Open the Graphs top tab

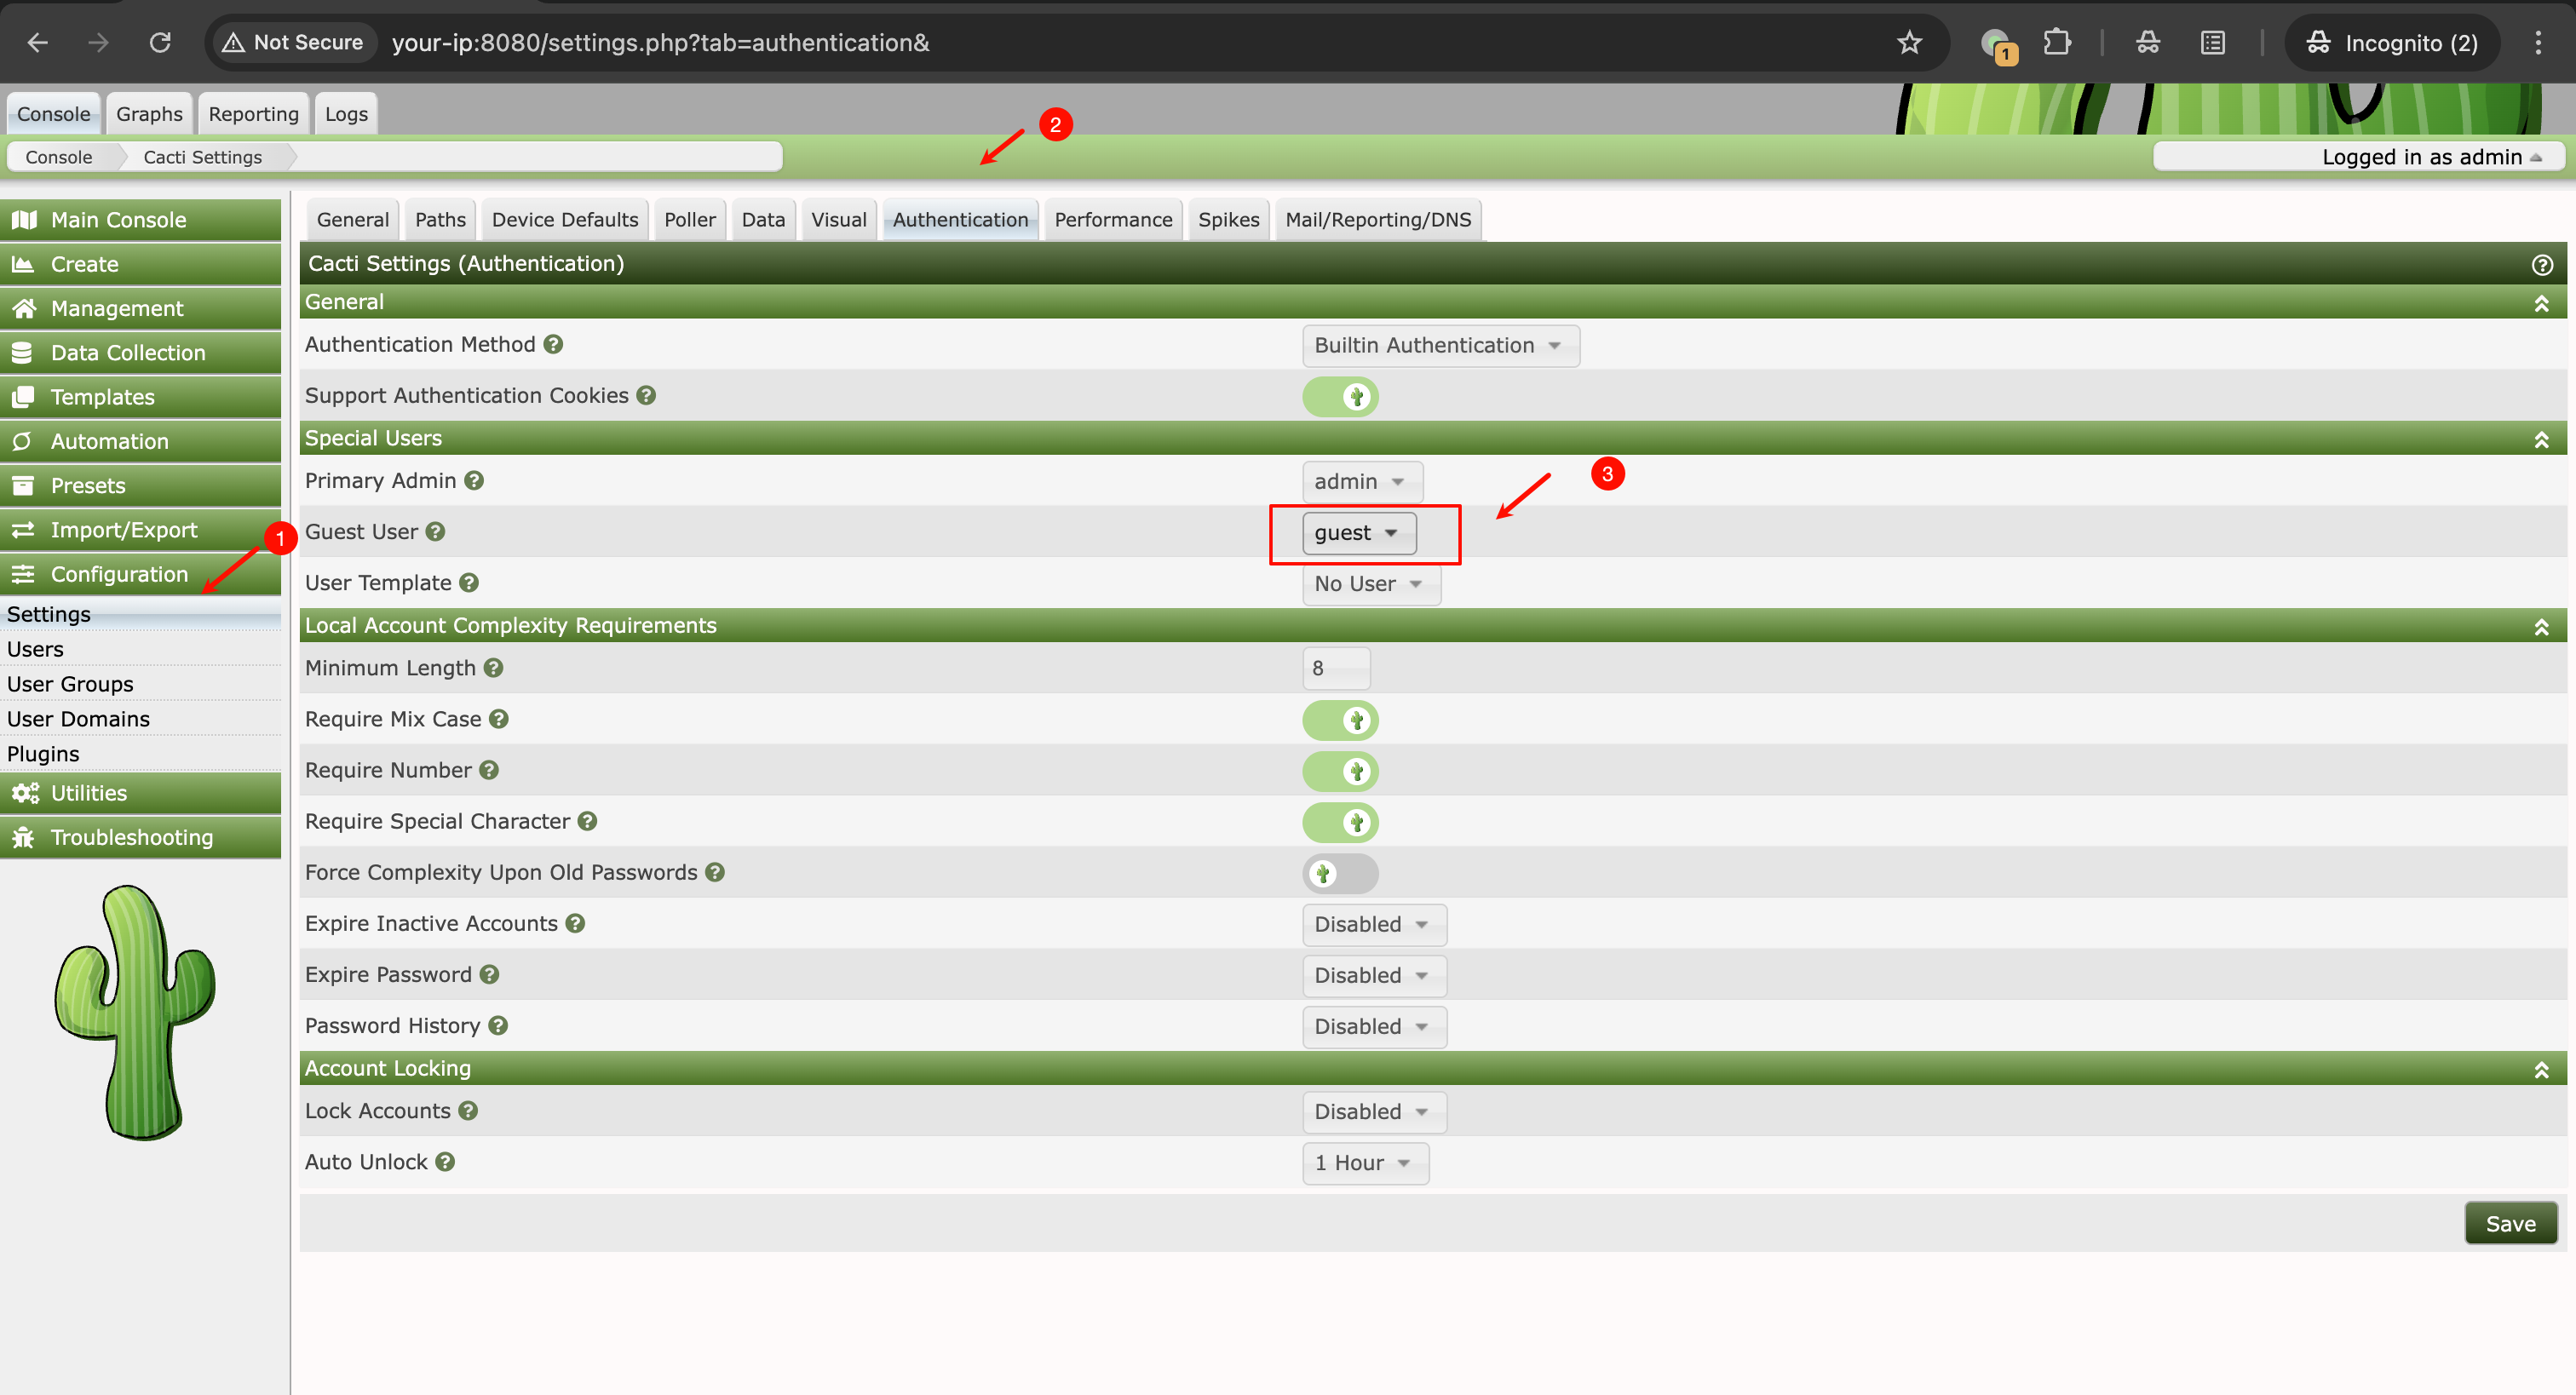click(x=149, y=114)
